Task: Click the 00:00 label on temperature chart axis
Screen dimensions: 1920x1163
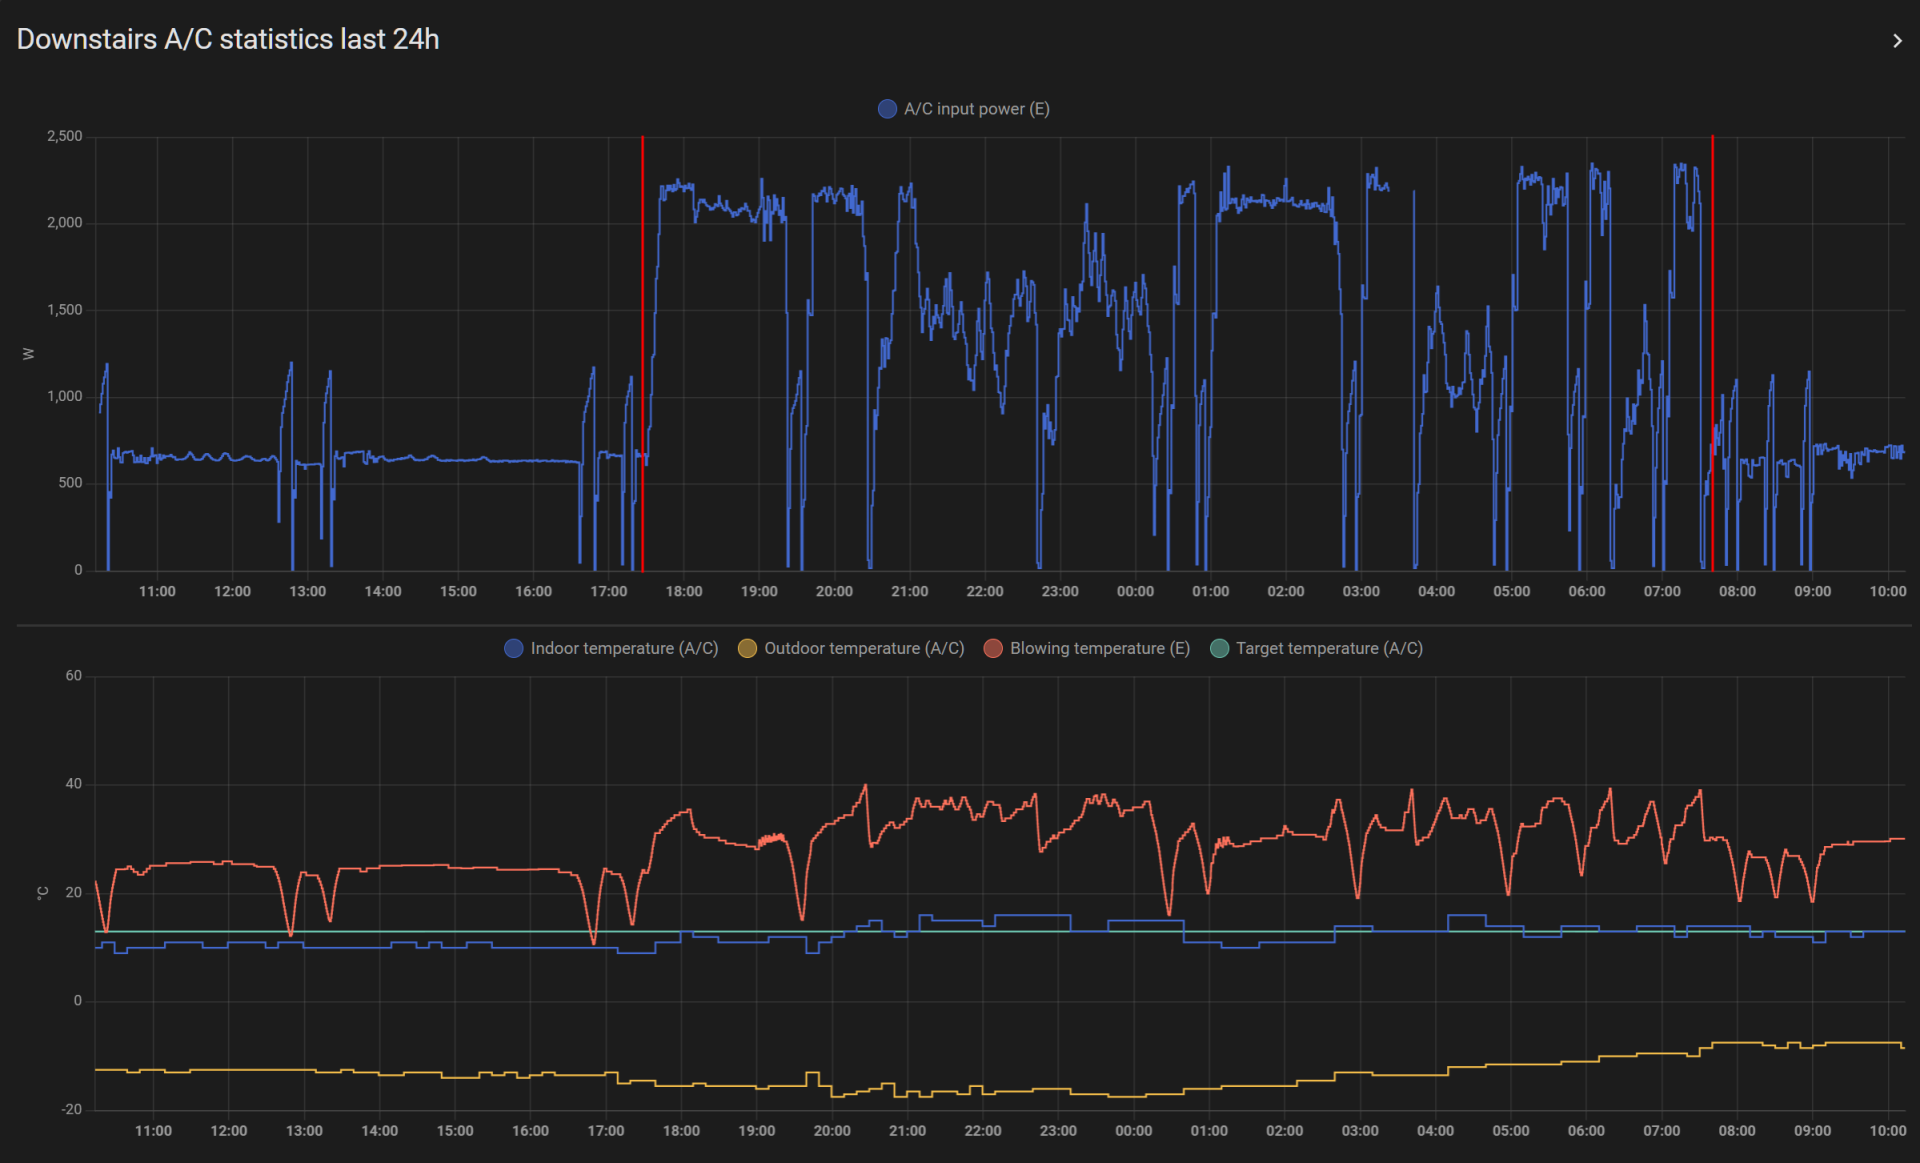Action: click(1133, 1130)
